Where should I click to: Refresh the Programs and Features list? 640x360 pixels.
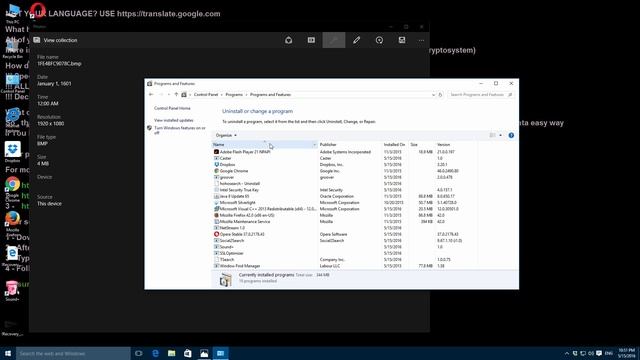coord(440,95)
